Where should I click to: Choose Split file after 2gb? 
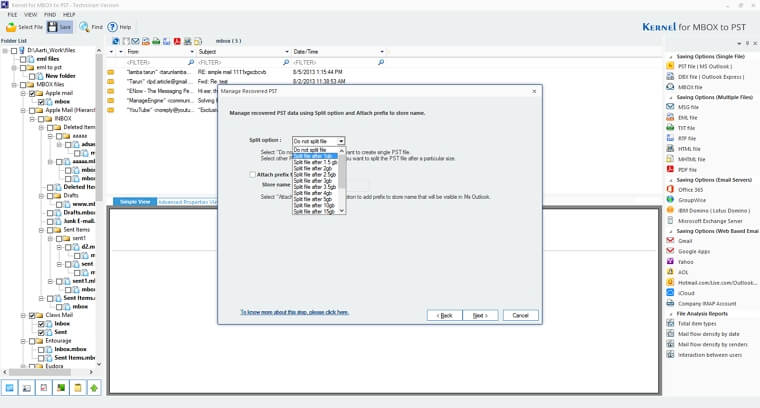pyautogui.click(x=313, y=169)
